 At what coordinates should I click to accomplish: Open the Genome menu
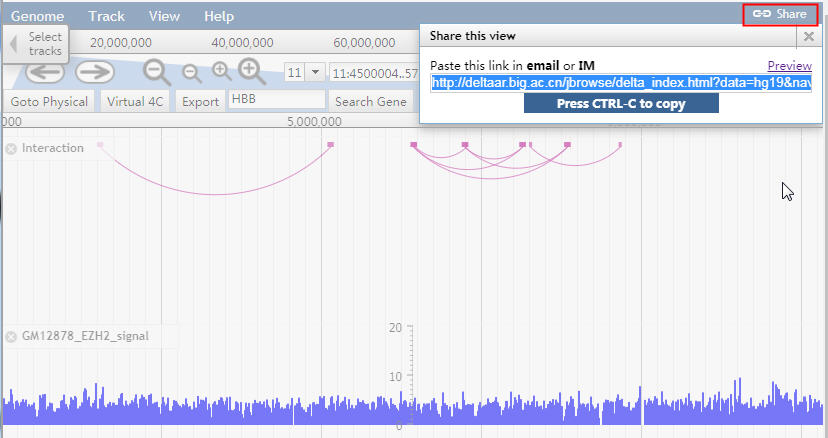[37, 16]
